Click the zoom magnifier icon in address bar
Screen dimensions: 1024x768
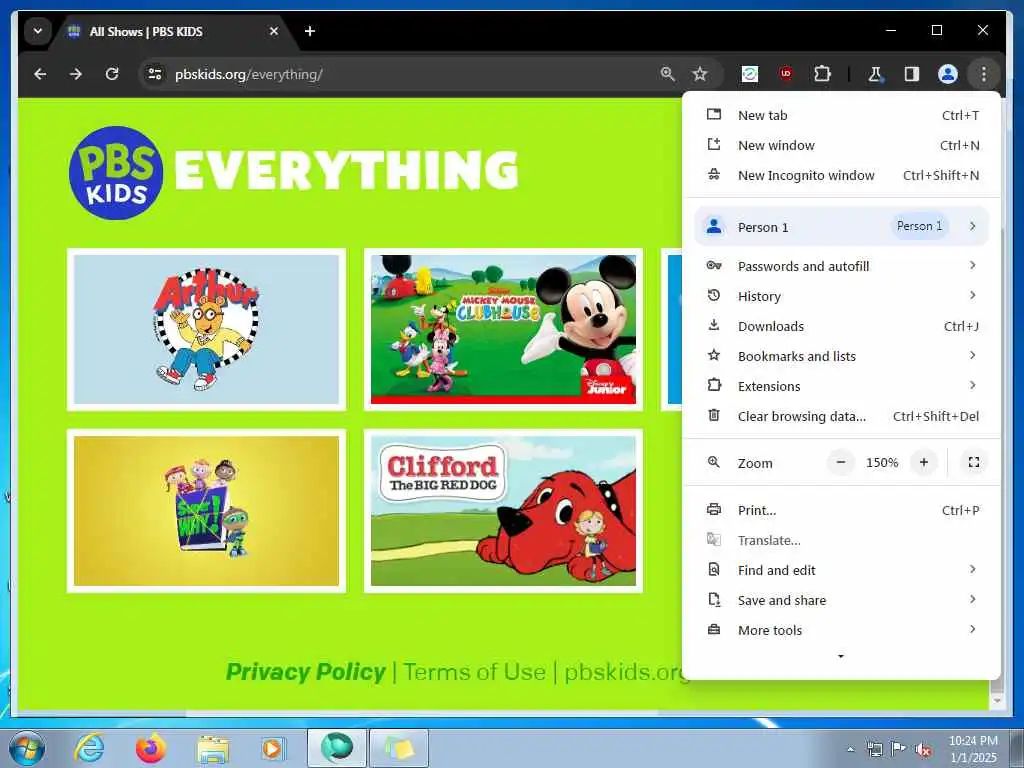[x=667, y=74]
